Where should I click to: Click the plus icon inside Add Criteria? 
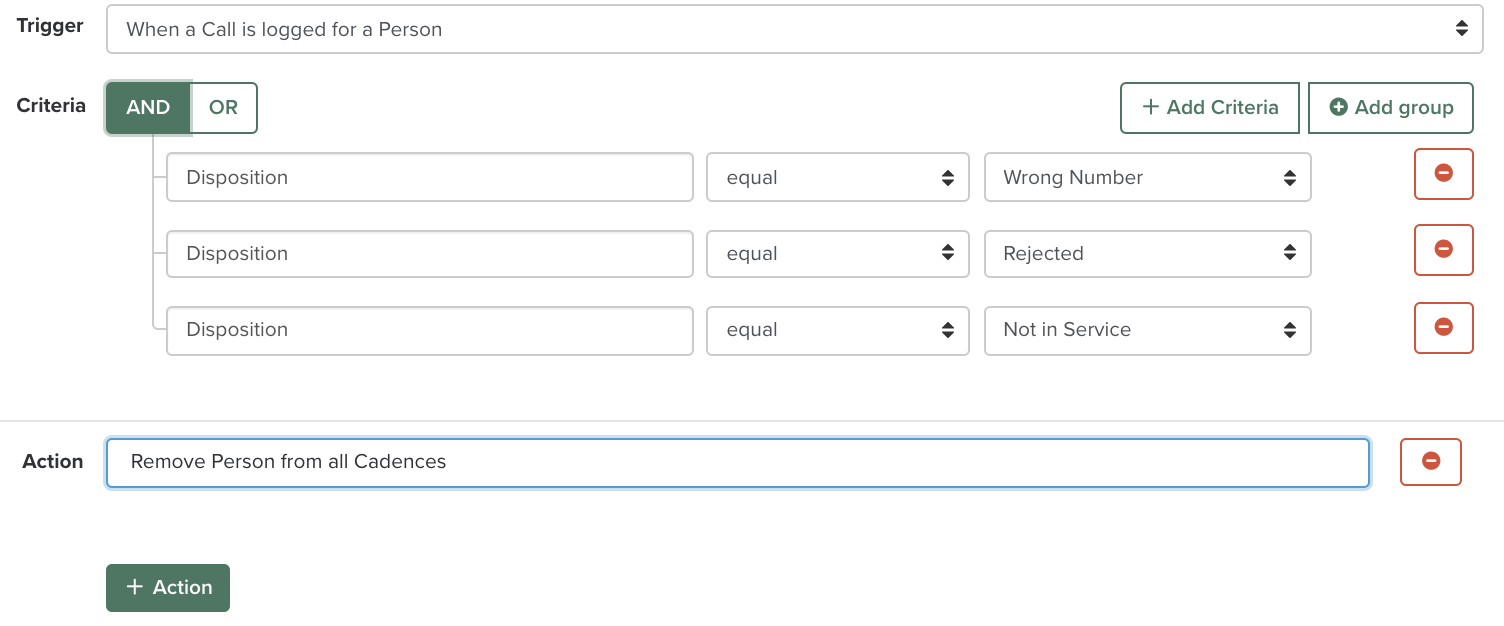click(1150, 107)
